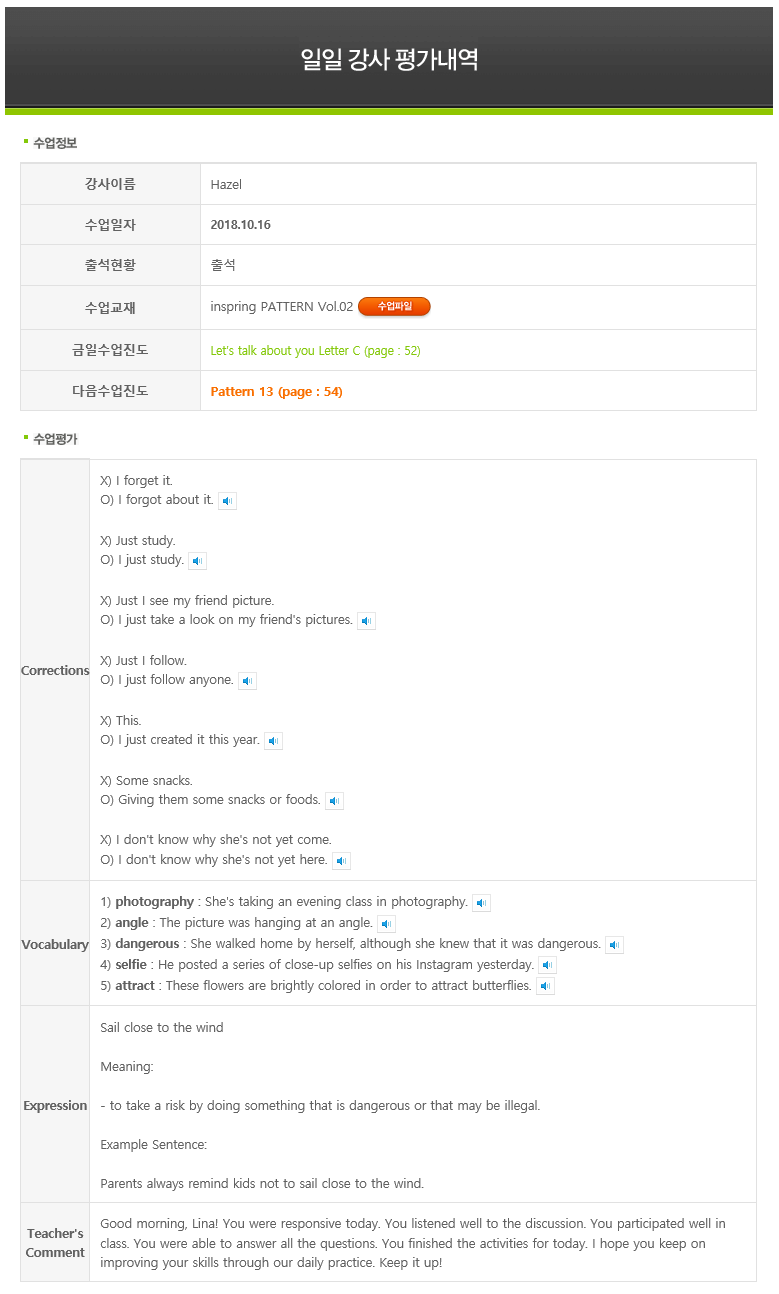Play the dangerous vocabulary sentence audio
The width and height of the screenshot is (779, 1294).
point(615,945)
